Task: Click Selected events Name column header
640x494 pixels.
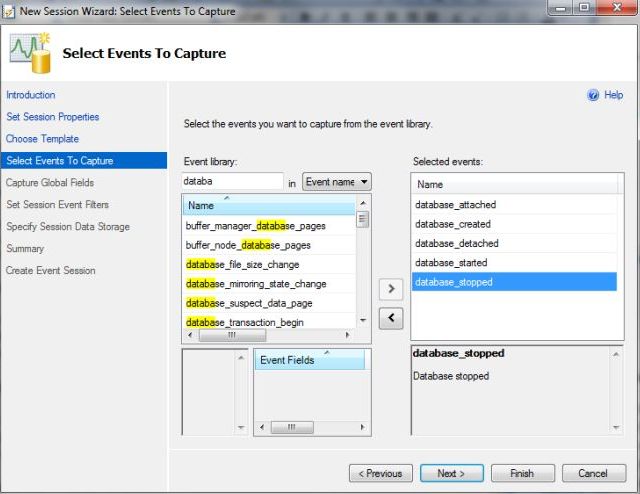Action: coord(515,185)
